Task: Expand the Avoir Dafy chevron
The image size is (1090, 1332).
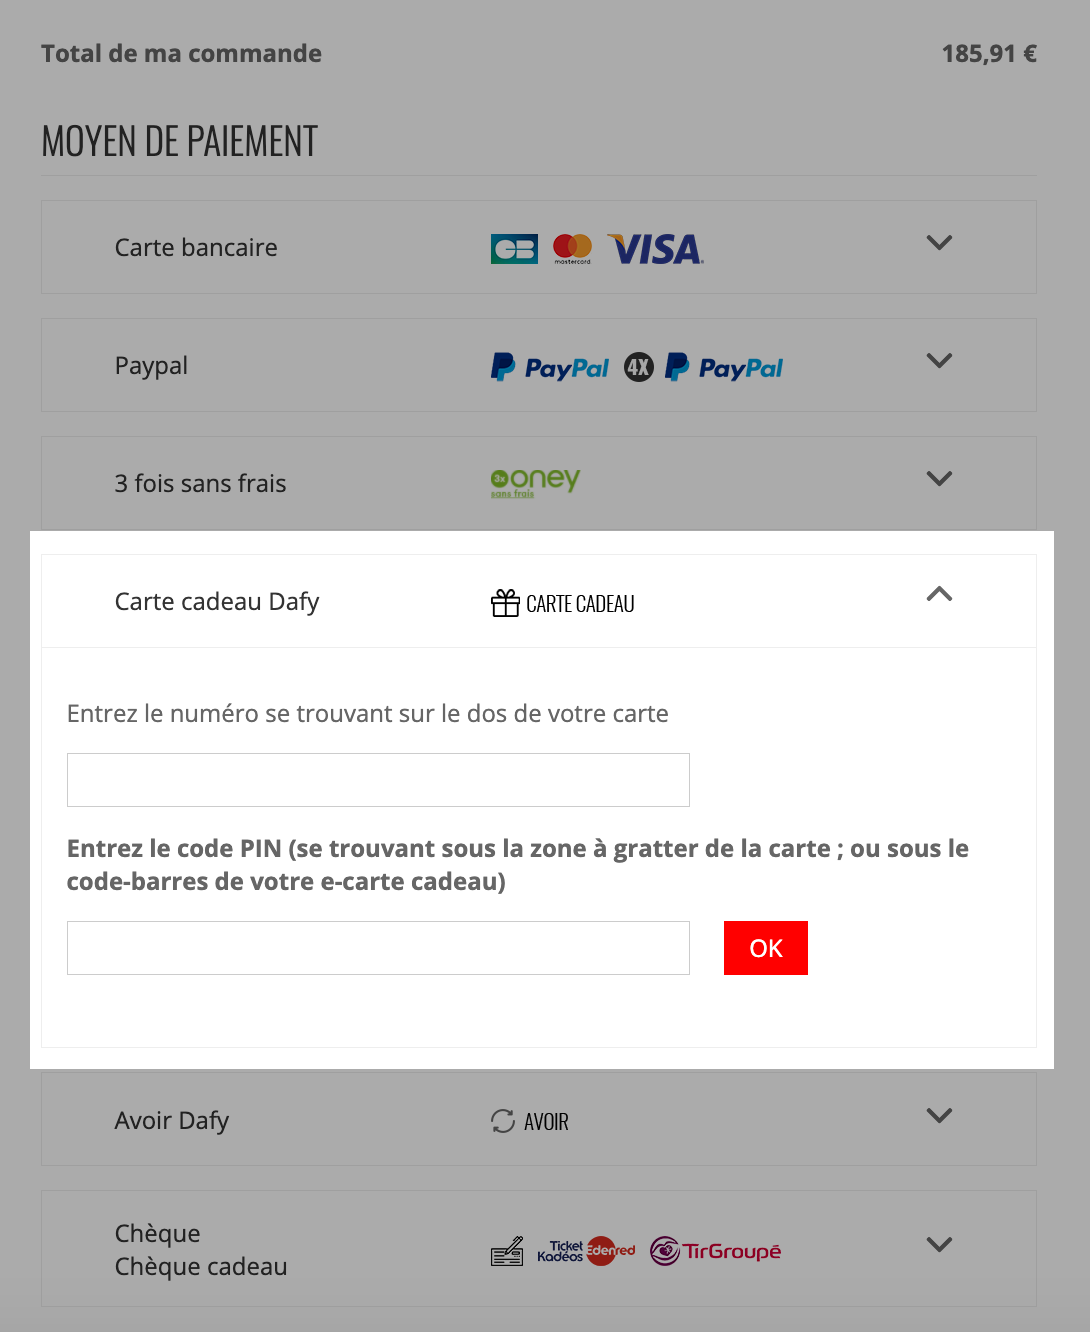Action: coord(939,1115)
